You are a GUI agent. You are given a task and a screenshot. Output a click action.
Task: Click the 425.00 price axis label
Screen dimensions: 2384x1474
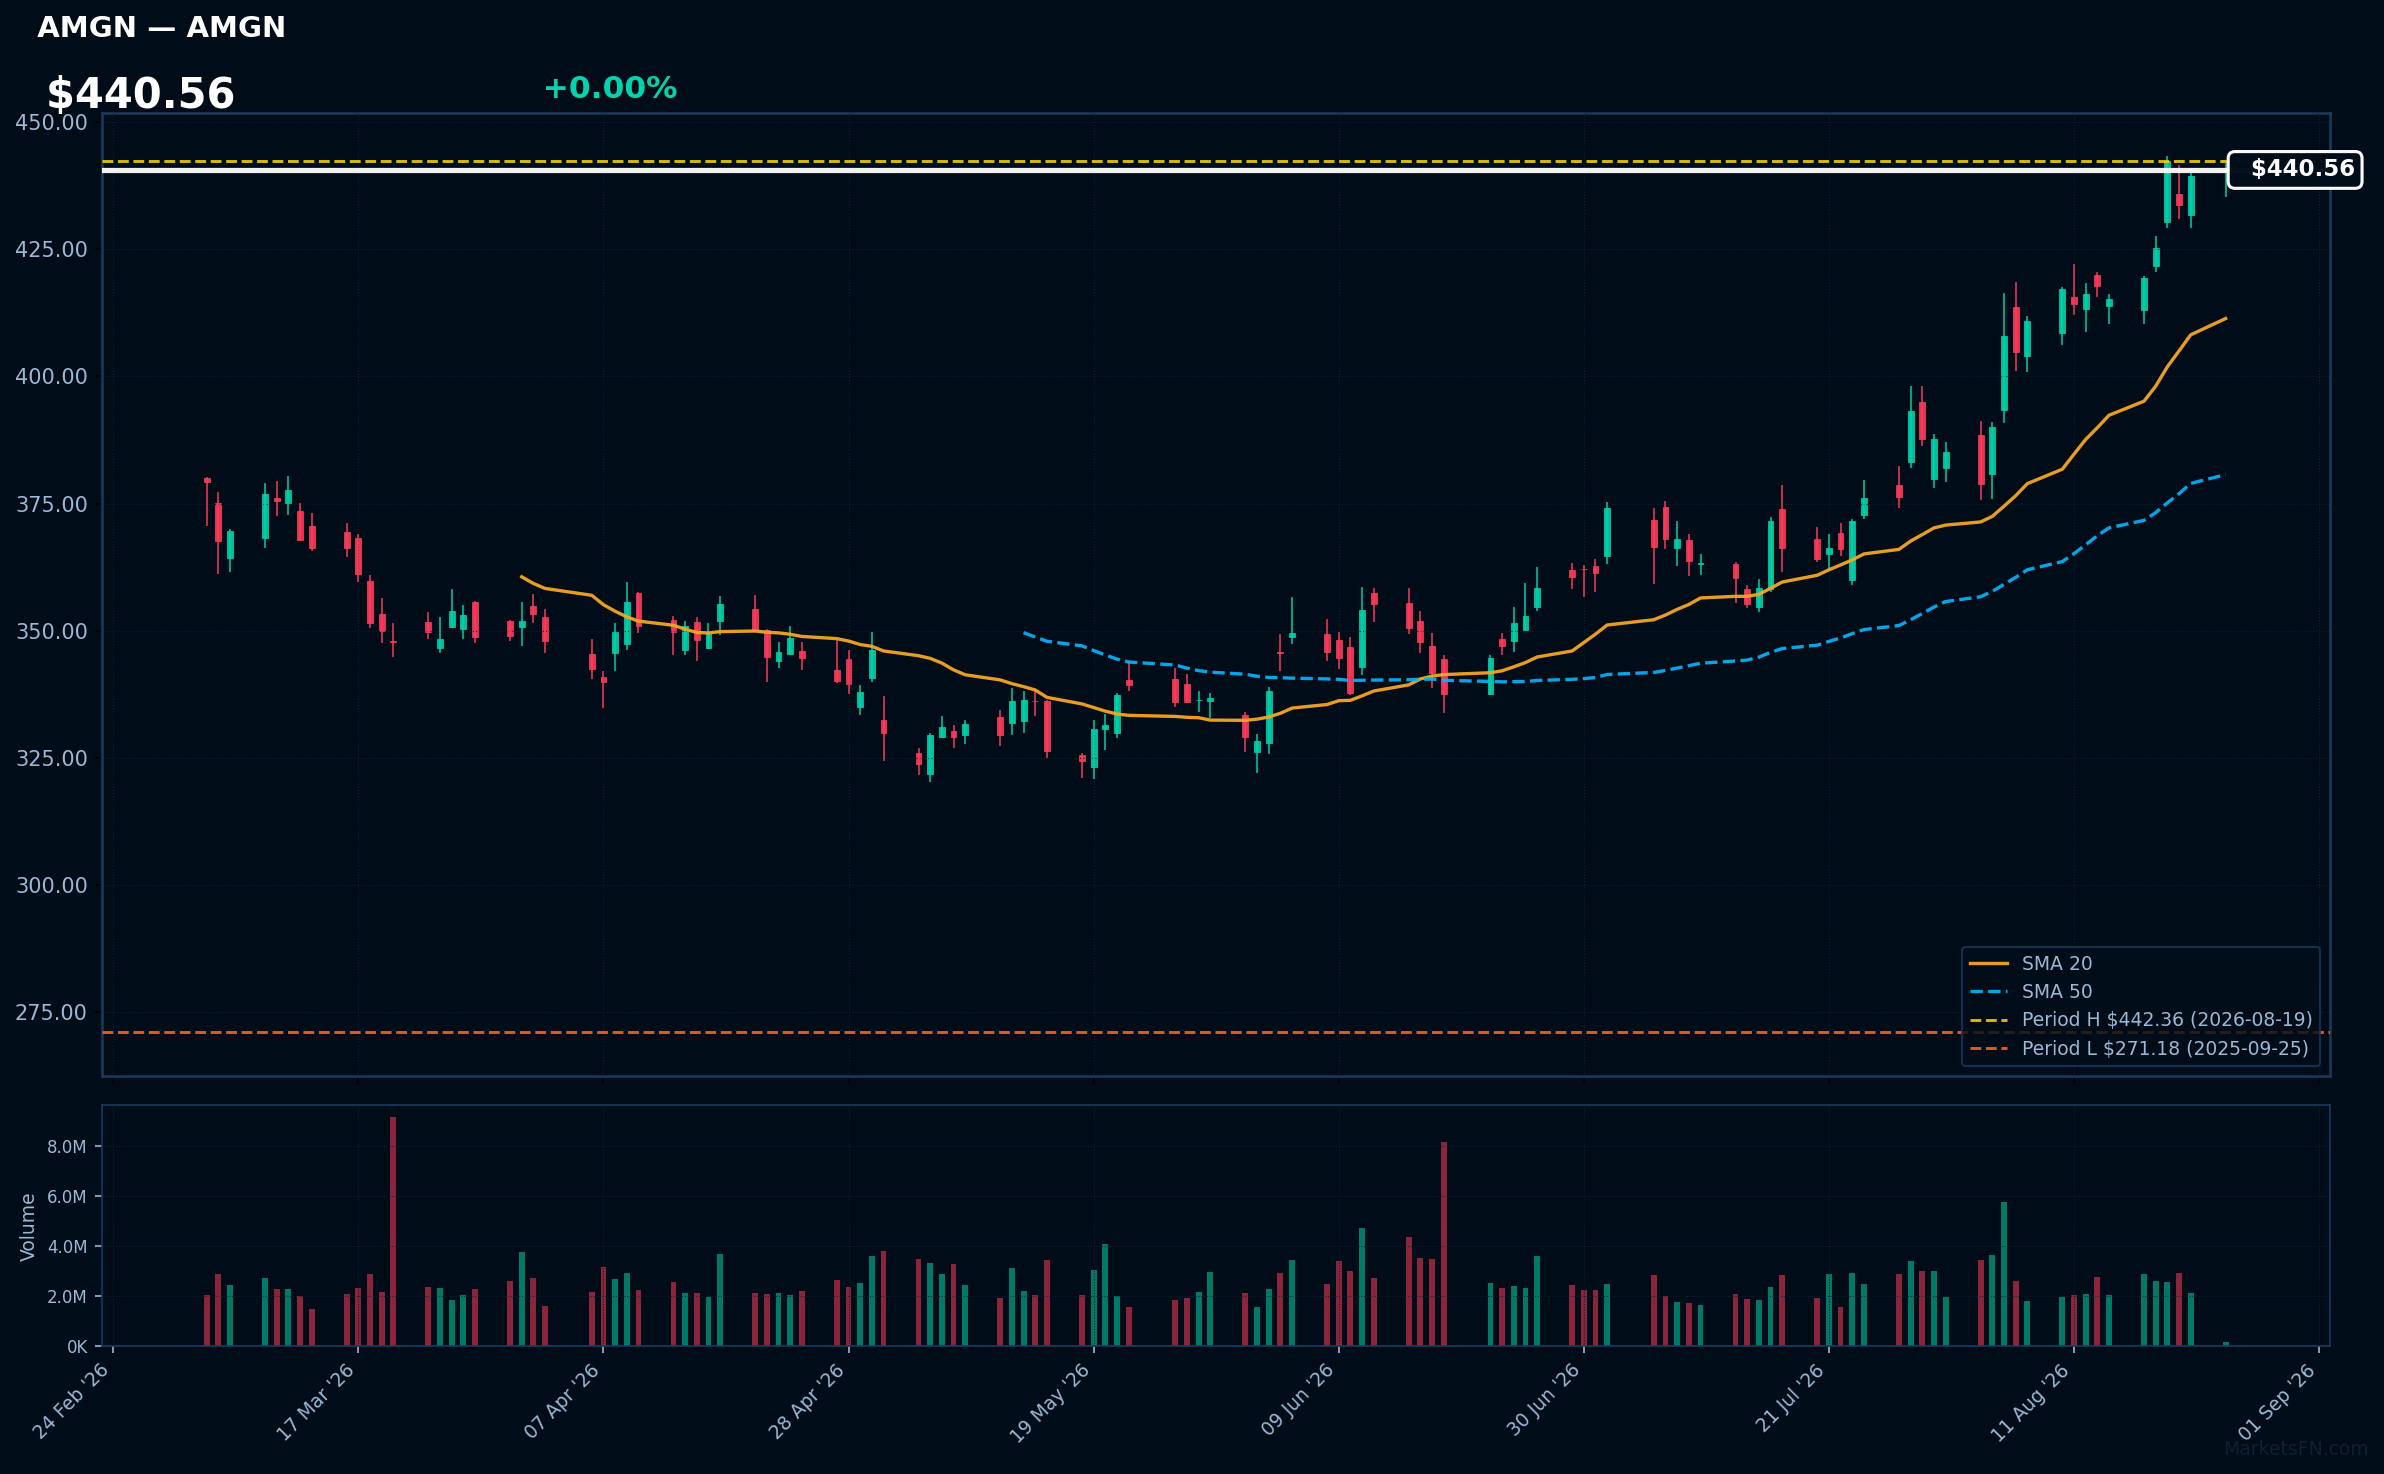(51, 250)
